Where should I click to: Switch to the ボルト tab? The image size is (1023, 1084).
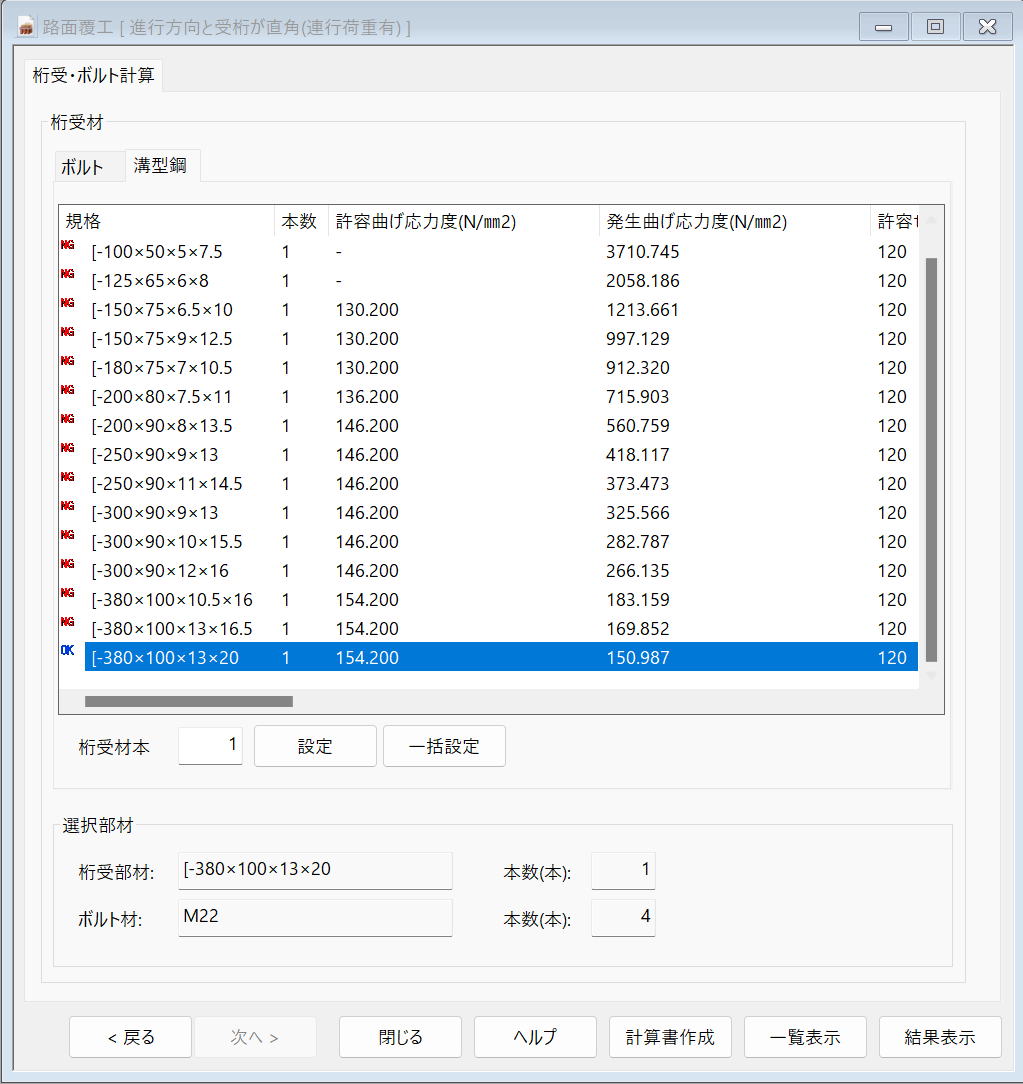(82, 167)
